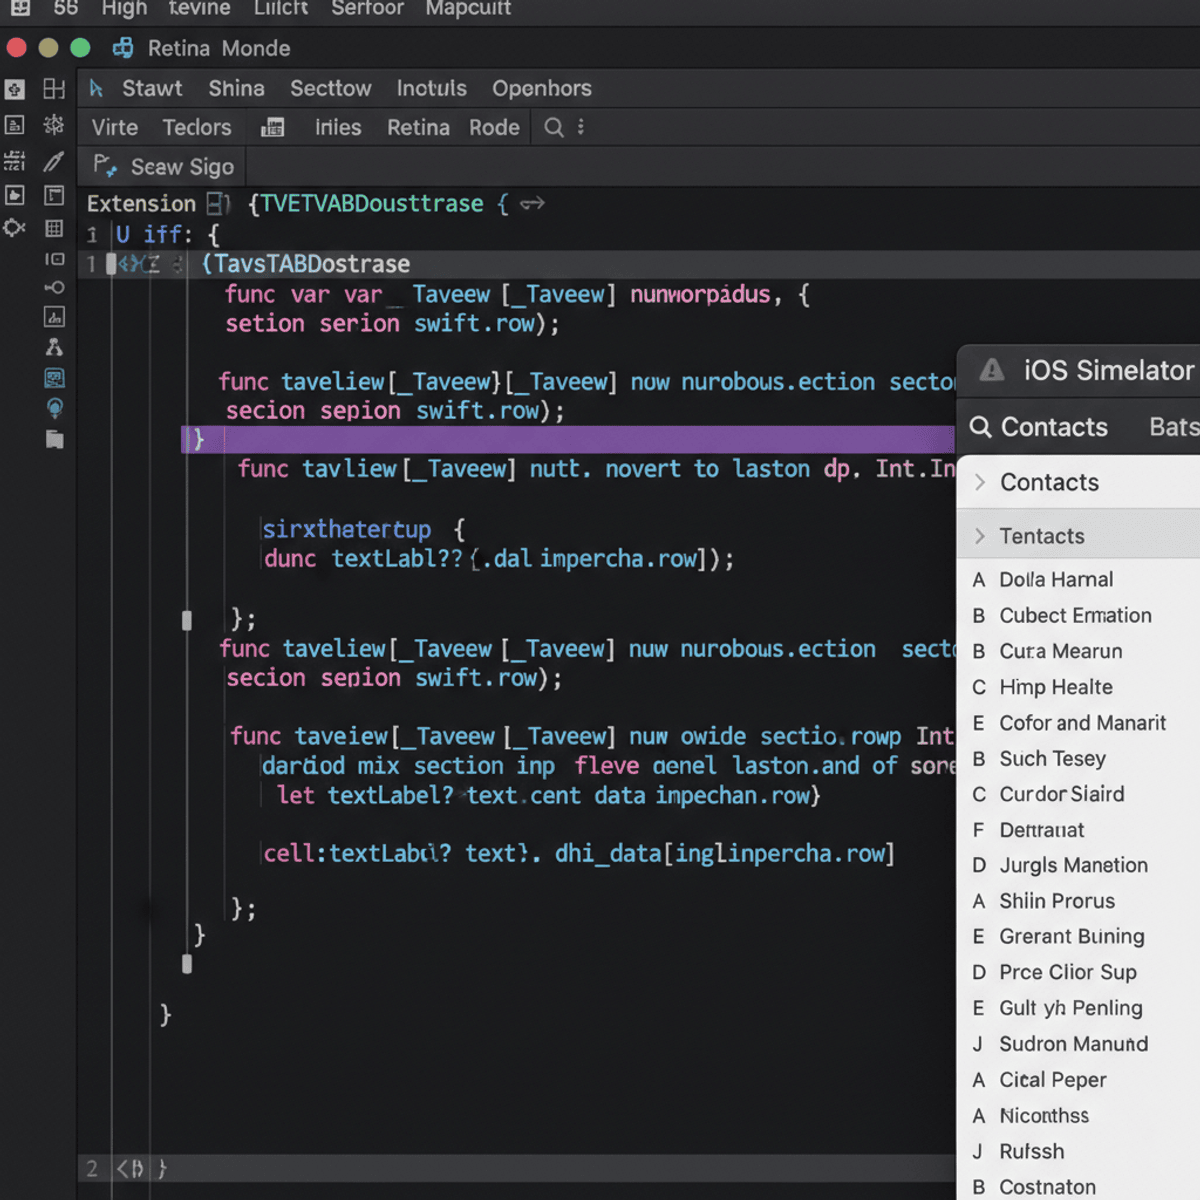The image size is (1200, 1200).
Task: Click the green traffic light button
Action: tap(80, 47)
